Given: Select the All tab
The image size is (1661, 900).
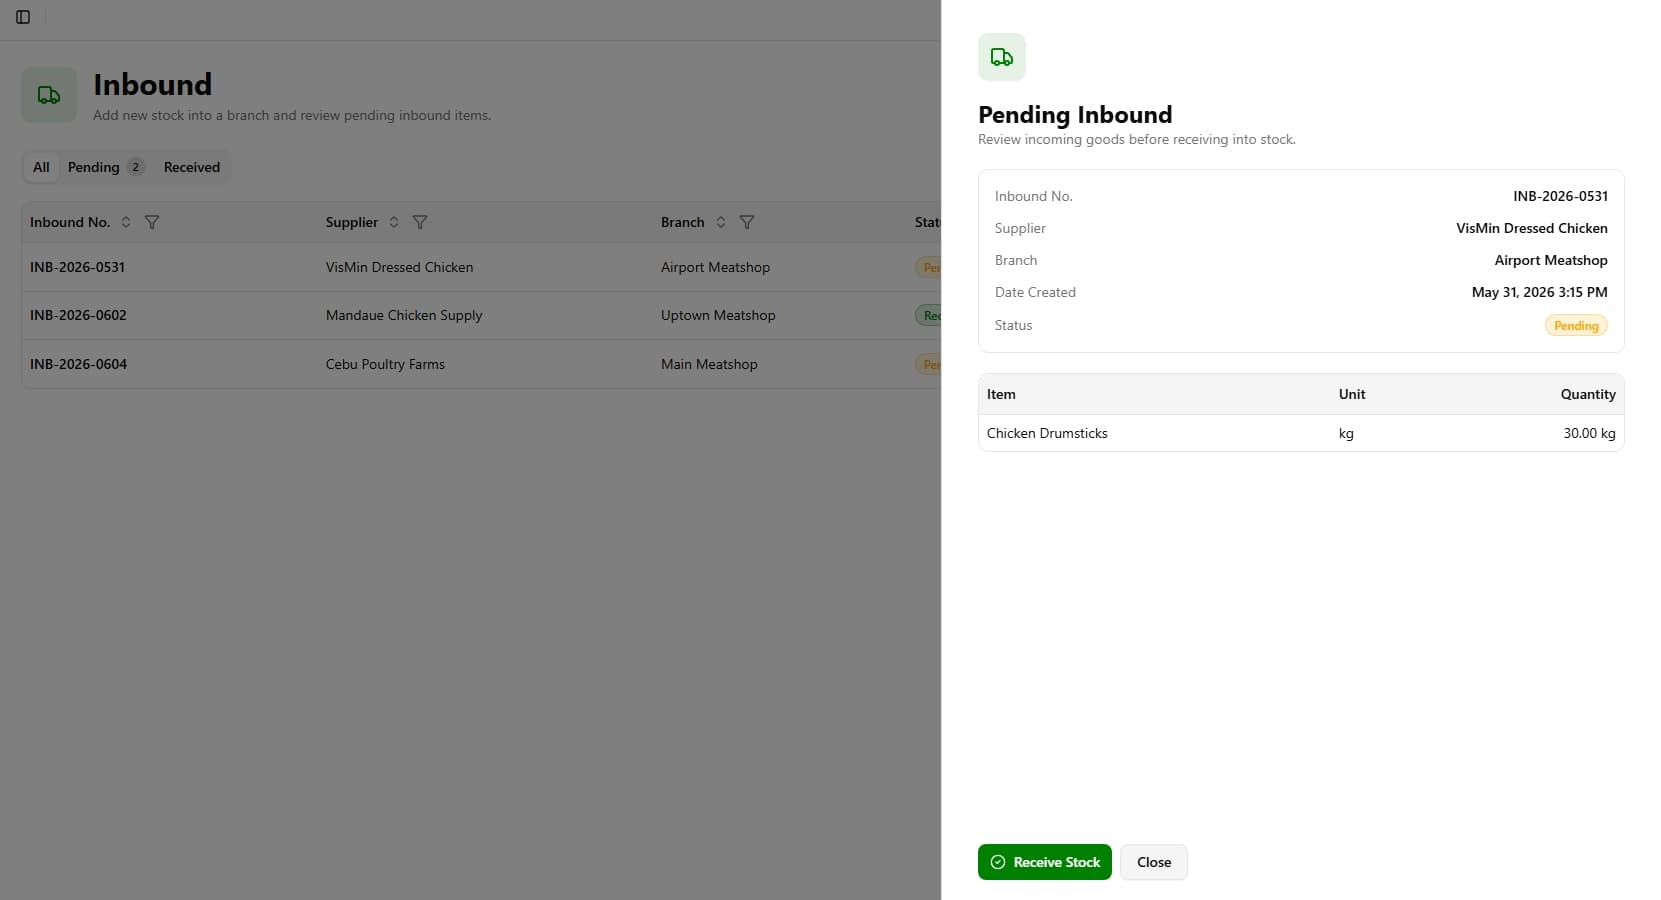Looking at the screenshot, I should [41, 167].
